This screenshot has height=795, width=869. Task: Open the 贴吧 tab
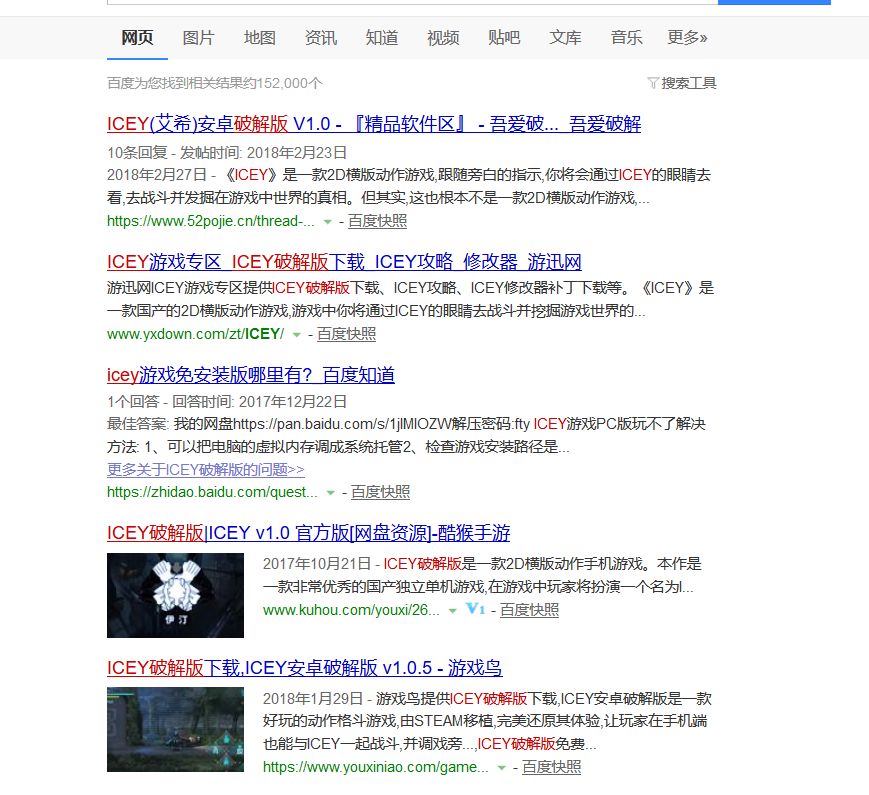click(504, 38)
